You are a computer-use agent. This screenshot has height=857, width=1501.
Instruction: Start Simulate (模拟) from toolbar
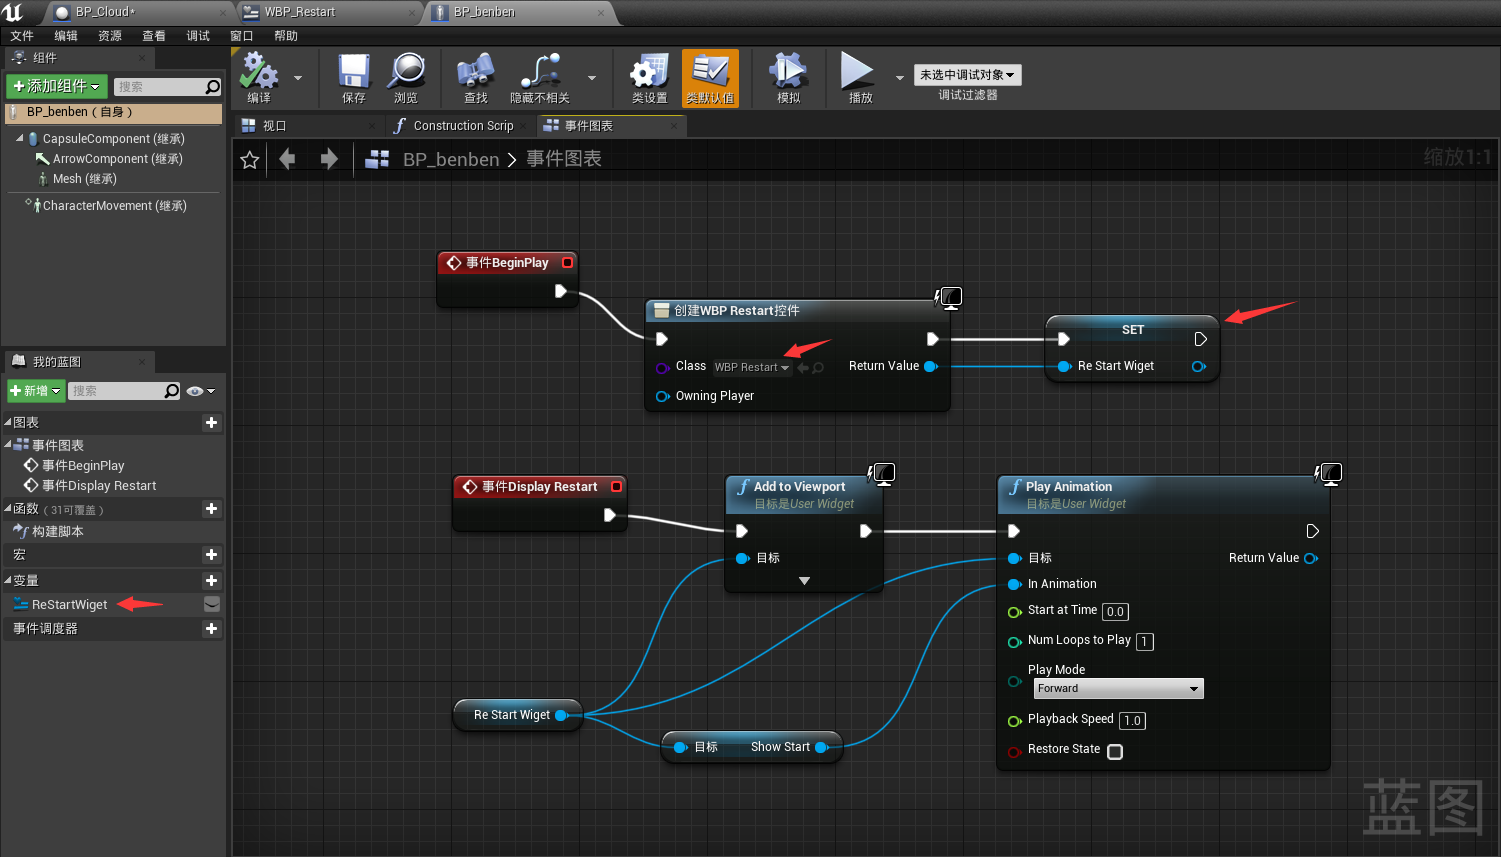(x=788, y=74)
